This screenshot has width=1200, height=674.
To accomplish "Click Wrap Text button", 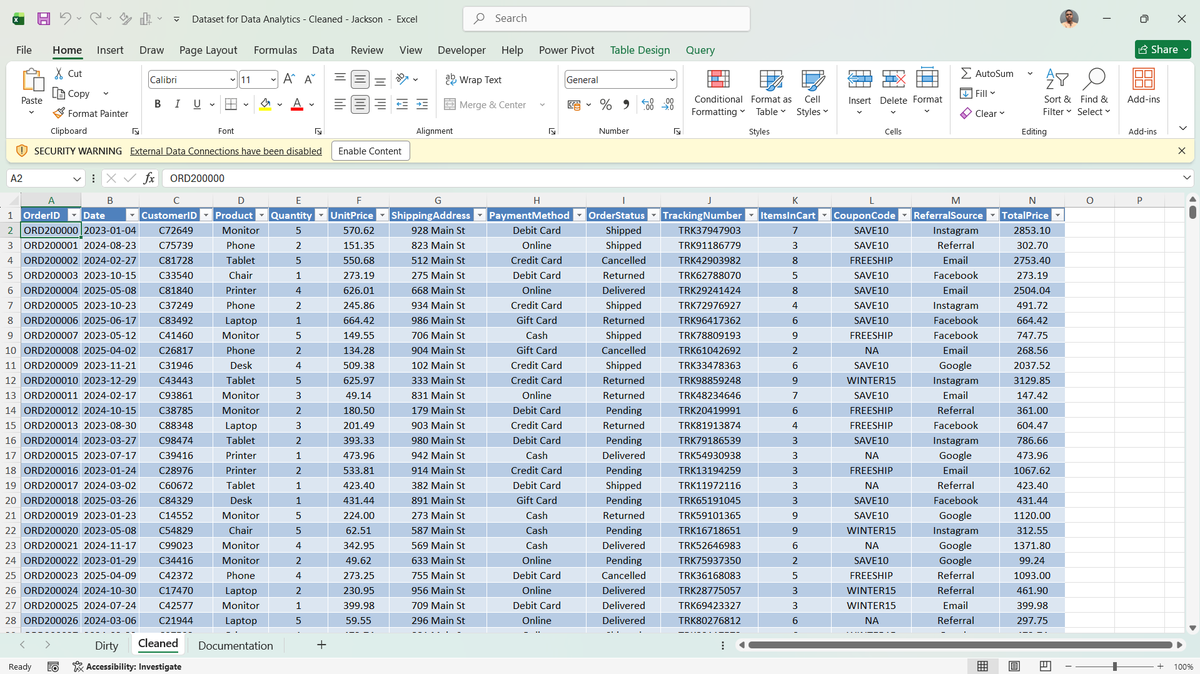I will [473, 80].
